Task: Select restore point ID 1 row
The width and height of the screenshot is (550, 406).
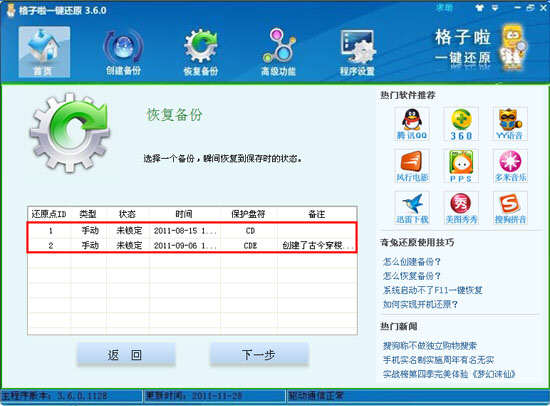Action: click(x=192, y=231)
